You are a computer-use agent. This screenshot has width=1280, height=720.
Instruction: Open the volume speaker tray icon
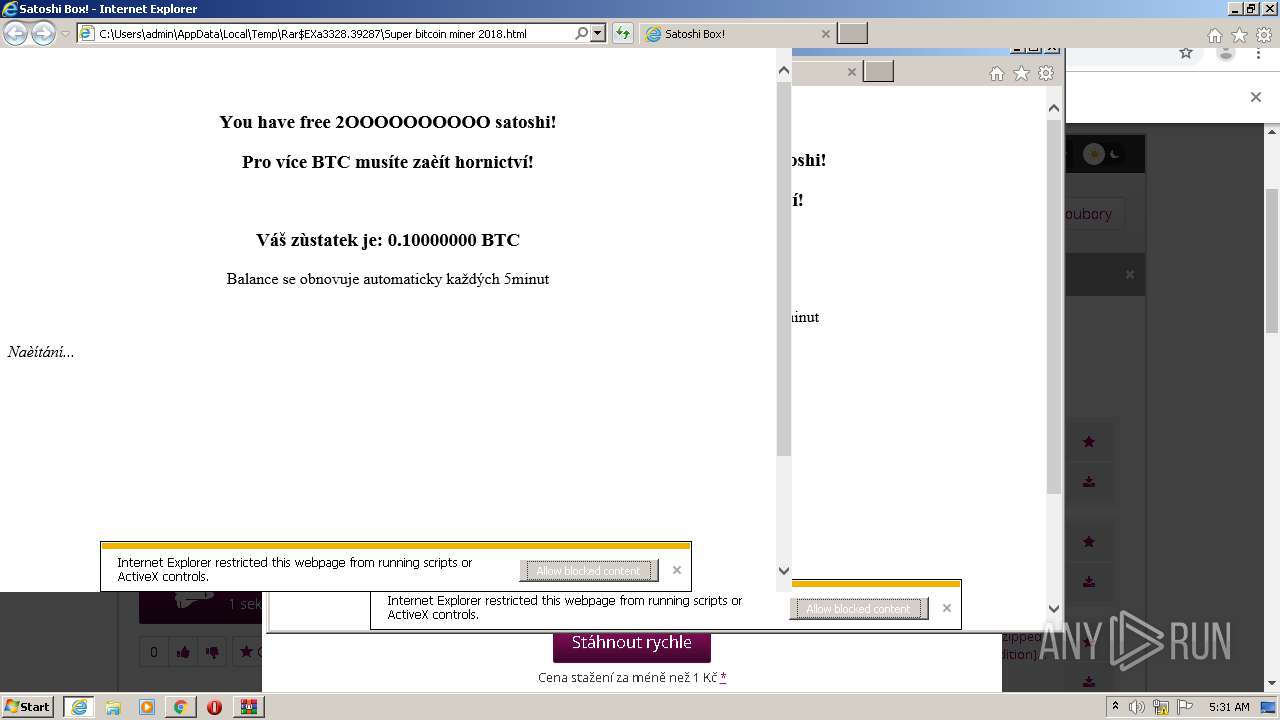(1138, 707)
